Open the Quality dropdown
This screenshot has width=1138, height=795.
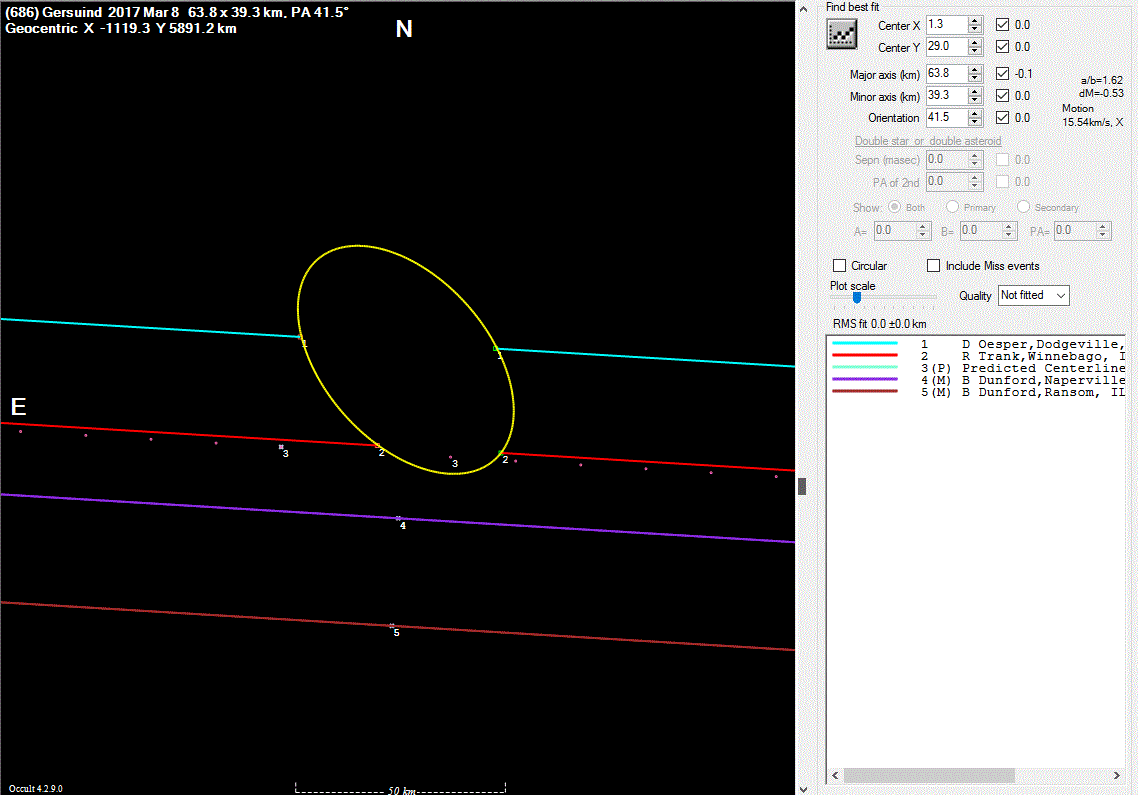[x=1033, y=295]
